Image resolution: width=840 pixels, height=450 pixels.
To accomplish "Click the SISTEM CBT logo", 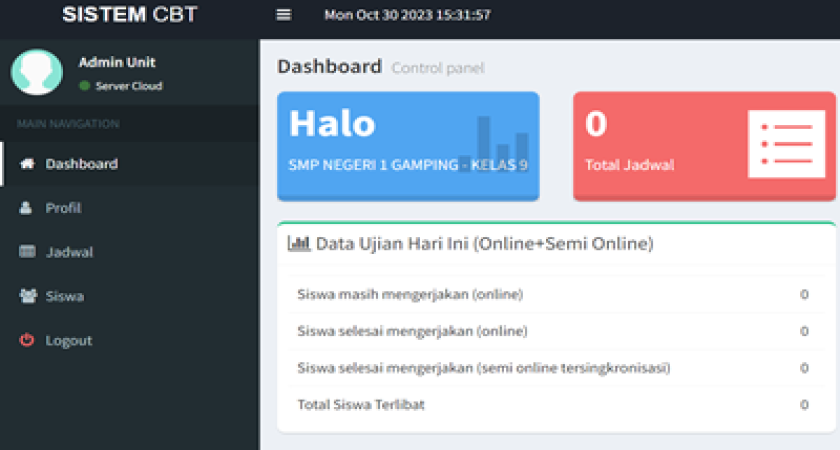I will point(129,15).
